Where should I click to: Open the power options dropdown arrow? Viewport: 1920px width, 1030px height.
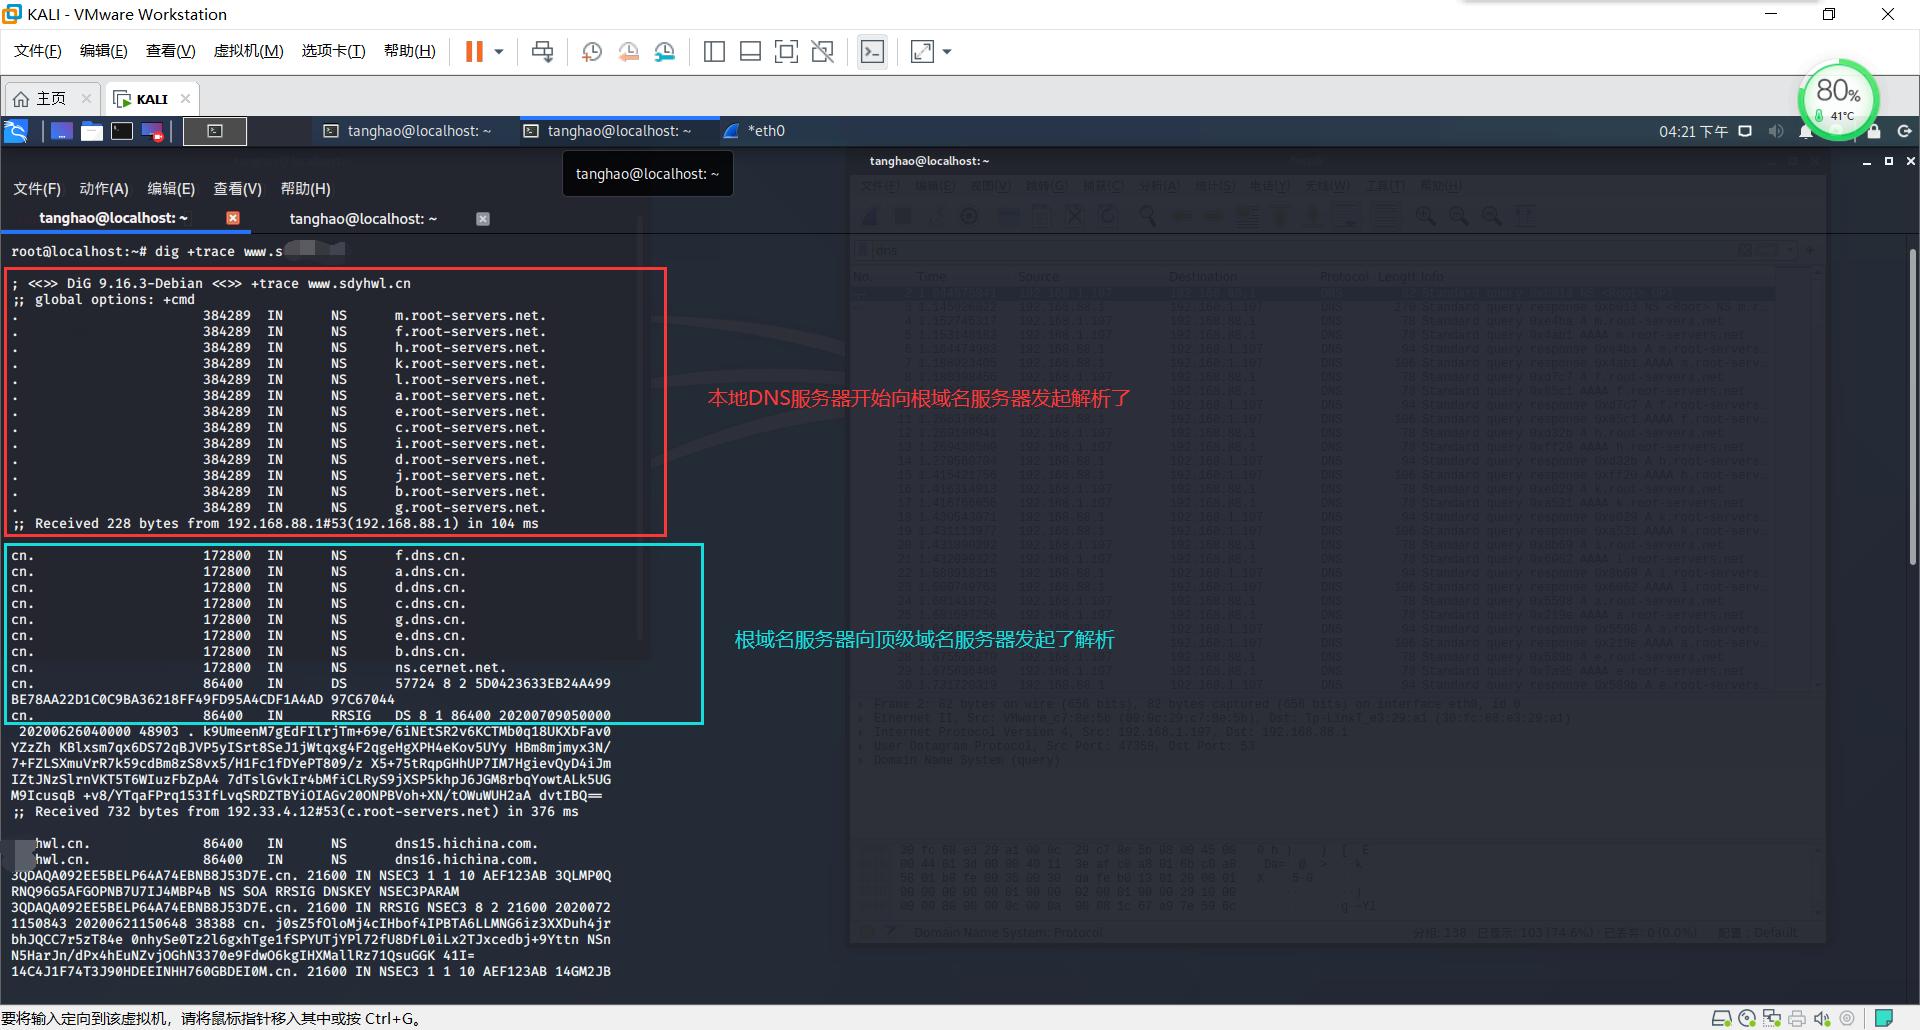click(499, 52)
